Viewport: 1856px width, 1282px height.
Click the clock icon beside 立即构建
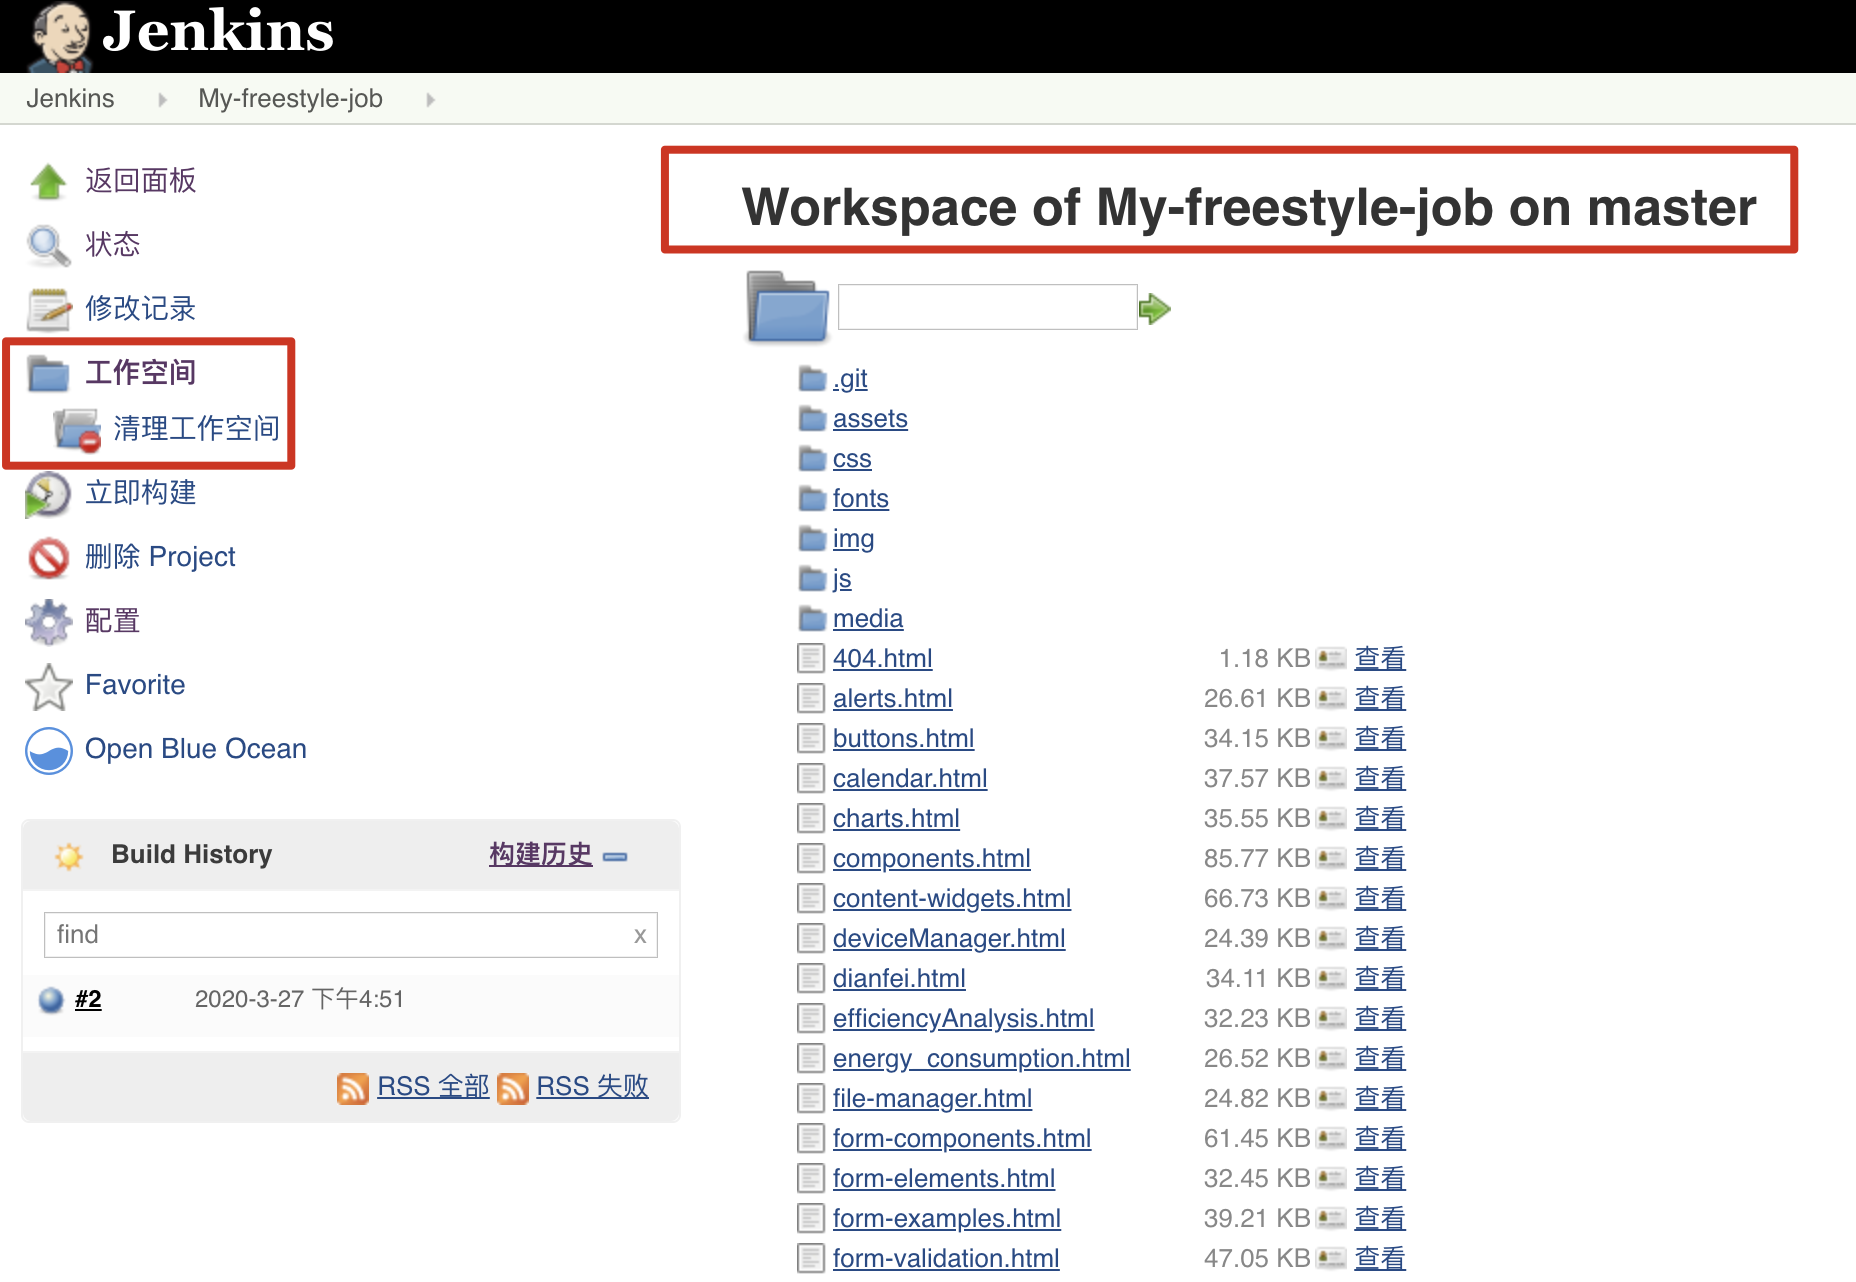48,494
